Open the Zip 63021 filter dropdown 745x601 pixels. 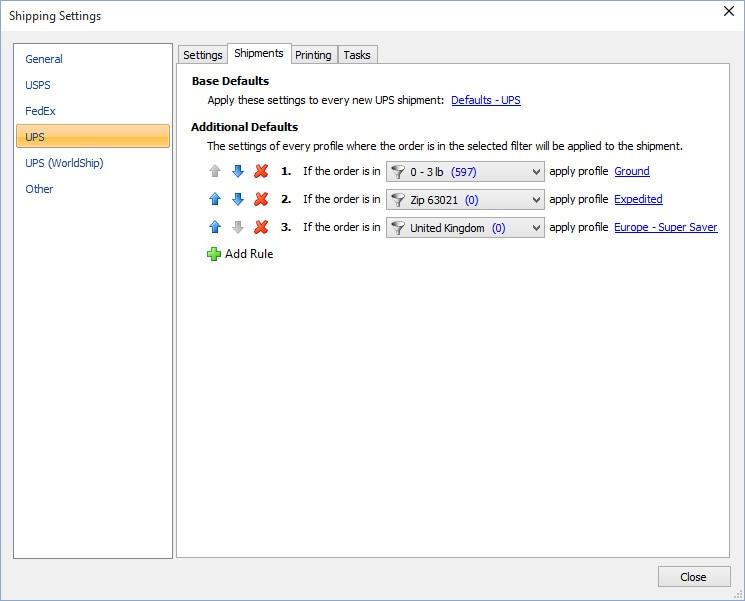click(x=465, y=200)
